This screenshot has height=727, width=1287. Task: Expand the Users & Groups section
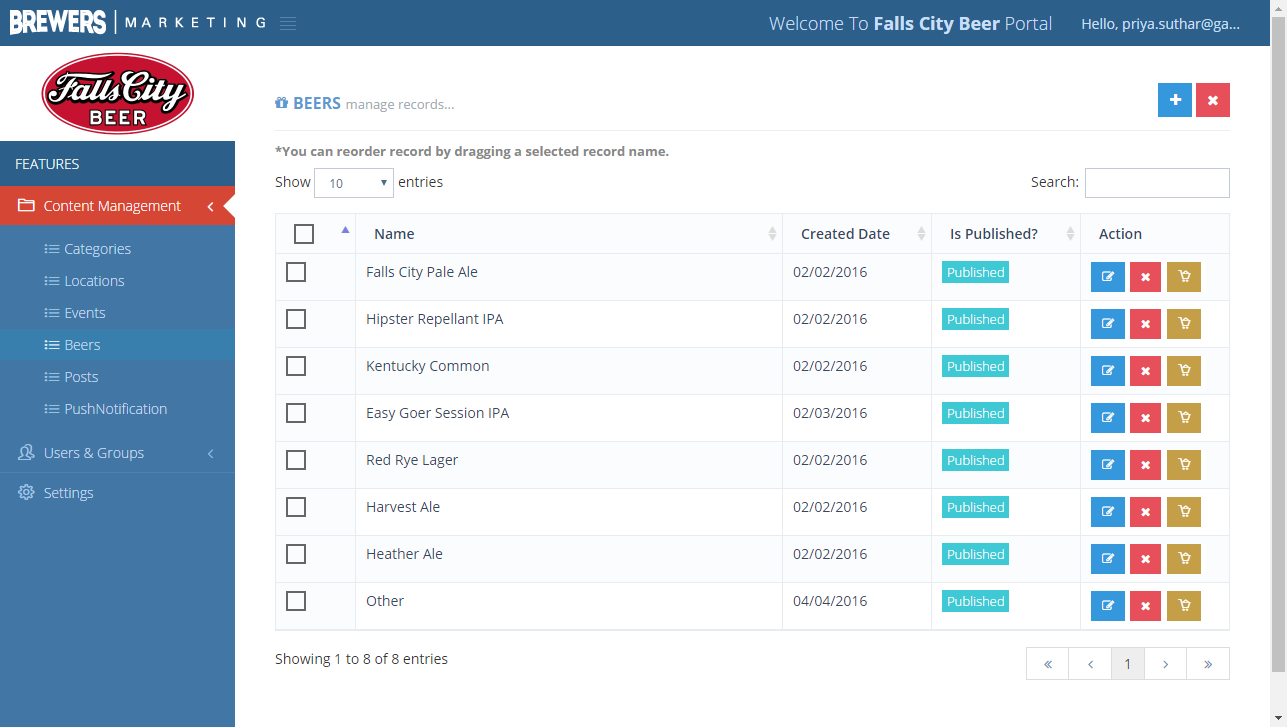pyautogui.click(x=117, y=453)
